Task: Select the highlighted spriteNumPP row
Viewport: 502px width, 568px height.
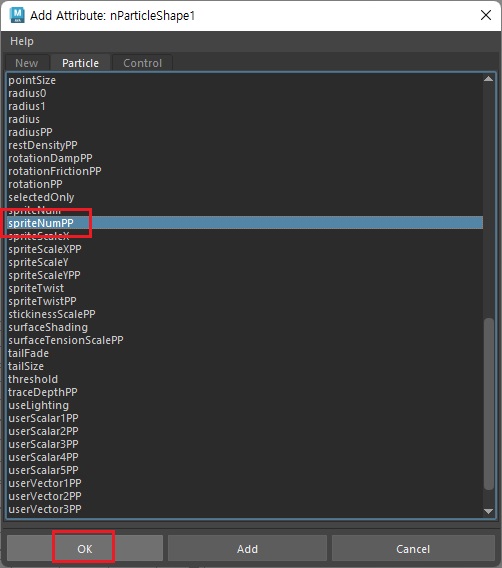Action: pos(245,223)
